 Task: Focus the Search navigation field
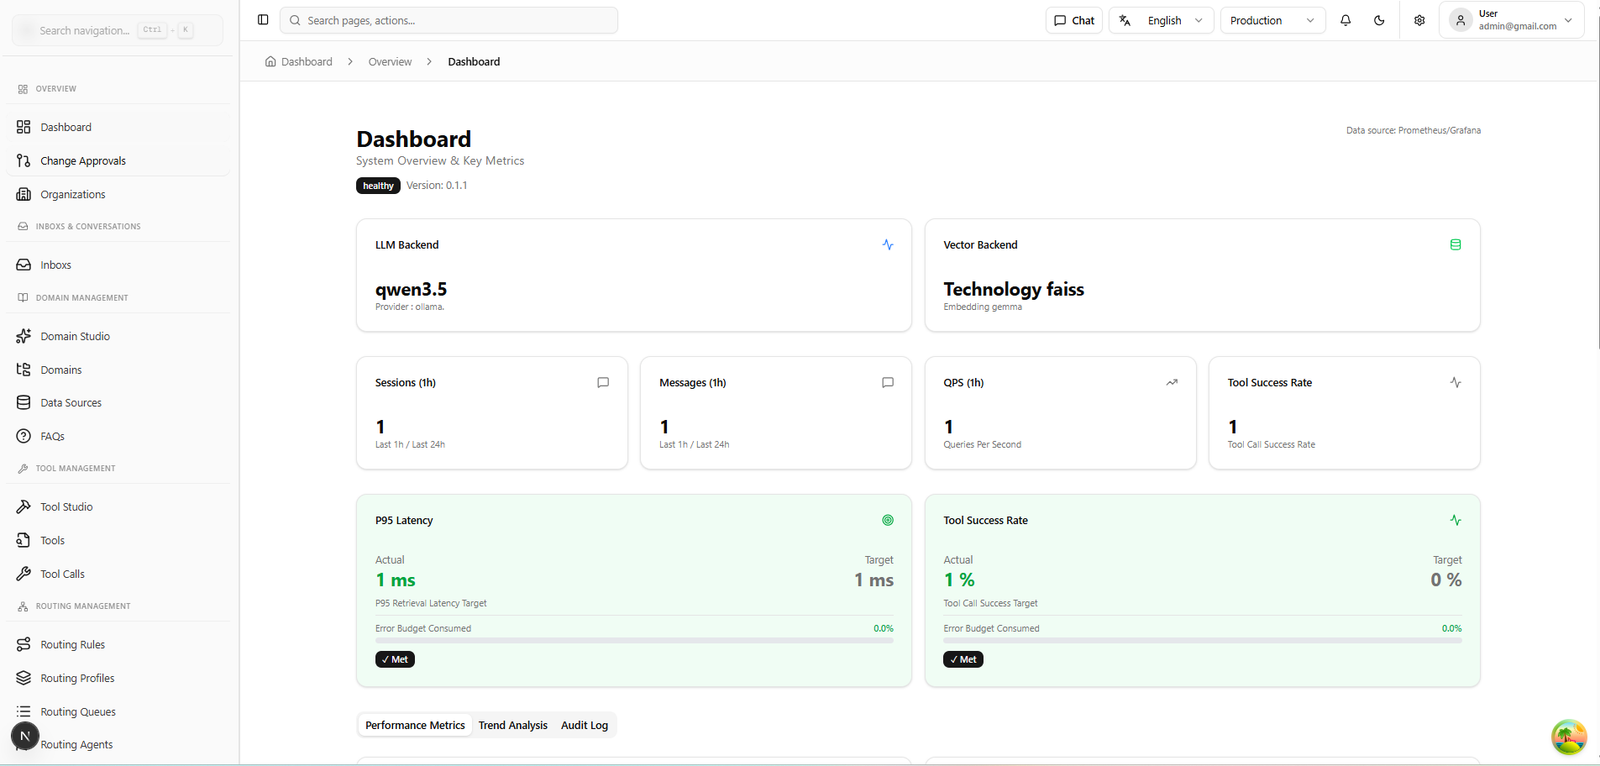coord(118,30)
